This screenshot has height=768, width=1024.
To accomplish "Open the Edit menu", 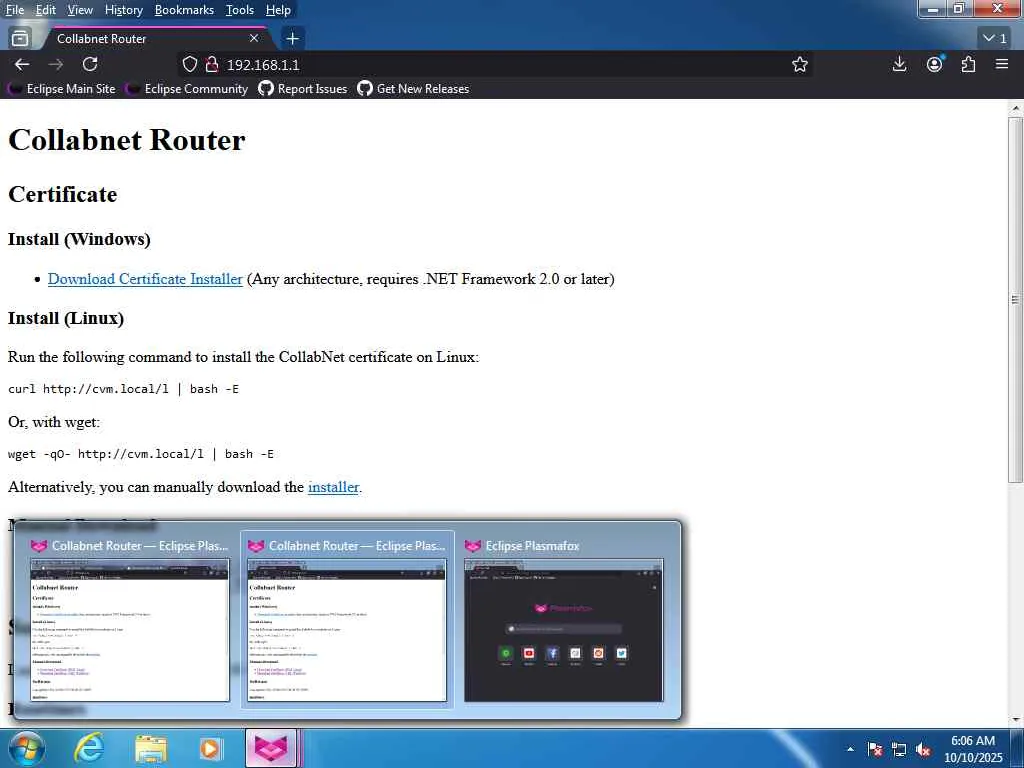I will pyautogui.click(x=45, y=10).
